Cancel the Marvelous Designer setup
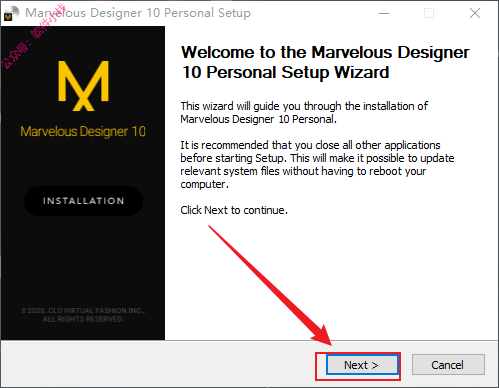The image size is (499, 388). point(448,365)
